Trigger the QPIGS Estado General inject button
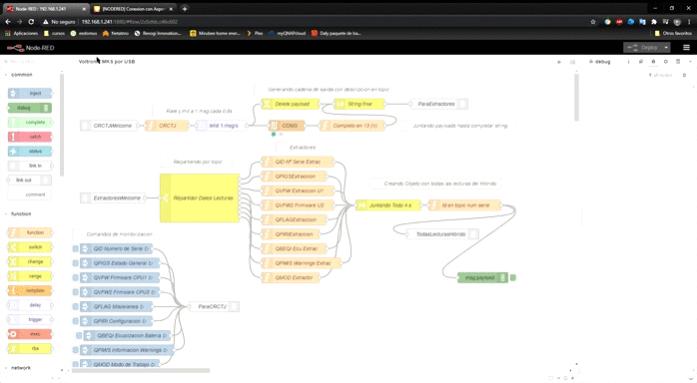The height and width of the screenshot is (383, 697). pos(76,263)
